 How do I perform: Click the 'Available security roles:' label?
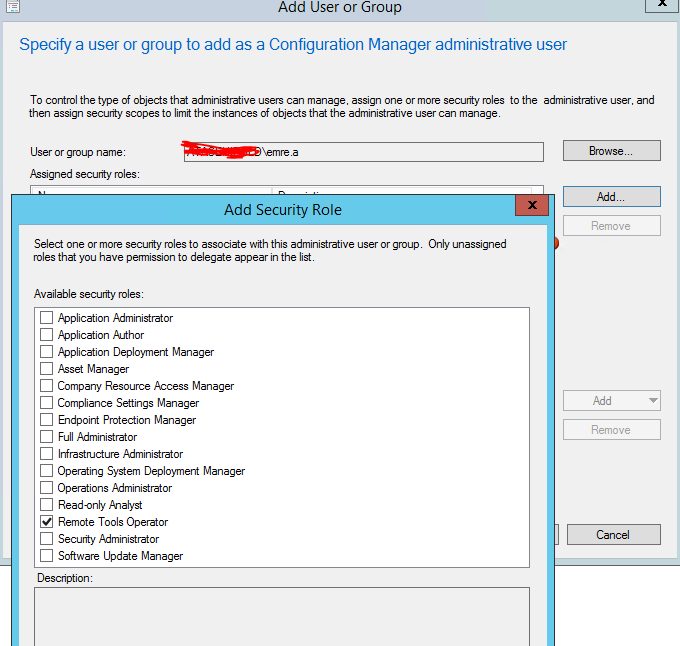(89, 294)
